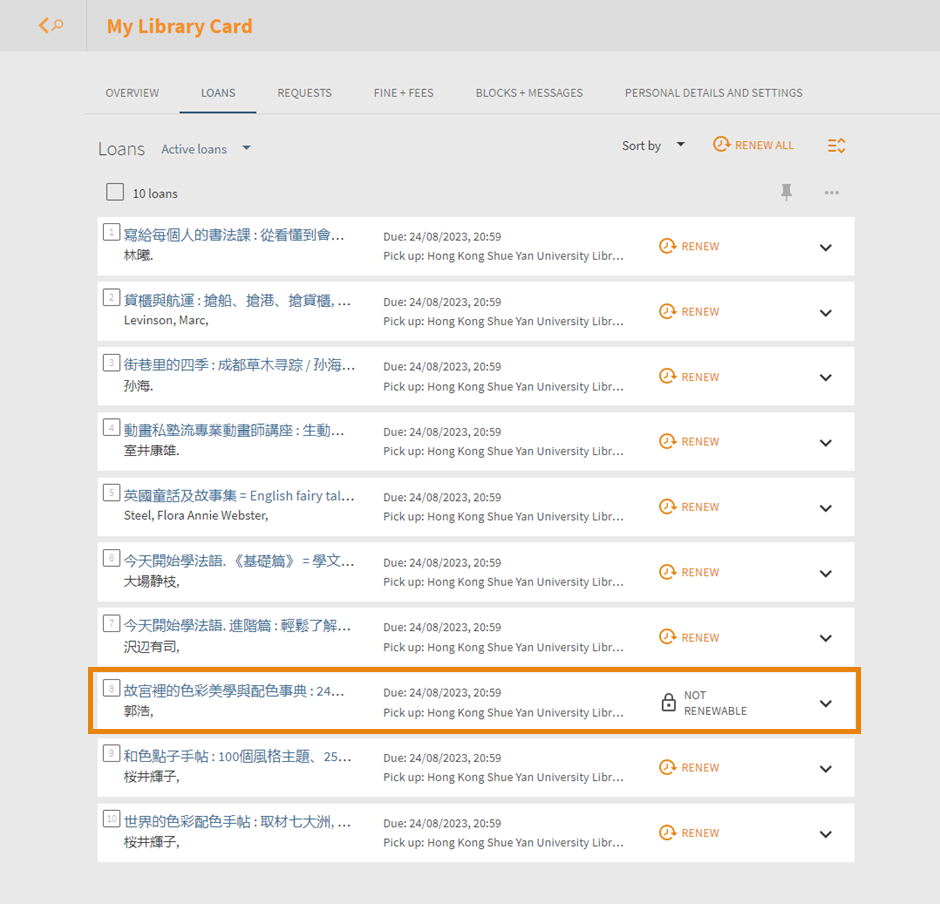
Task: Click the list view toggle icon beside Renew All
Action: coord(836,146)
